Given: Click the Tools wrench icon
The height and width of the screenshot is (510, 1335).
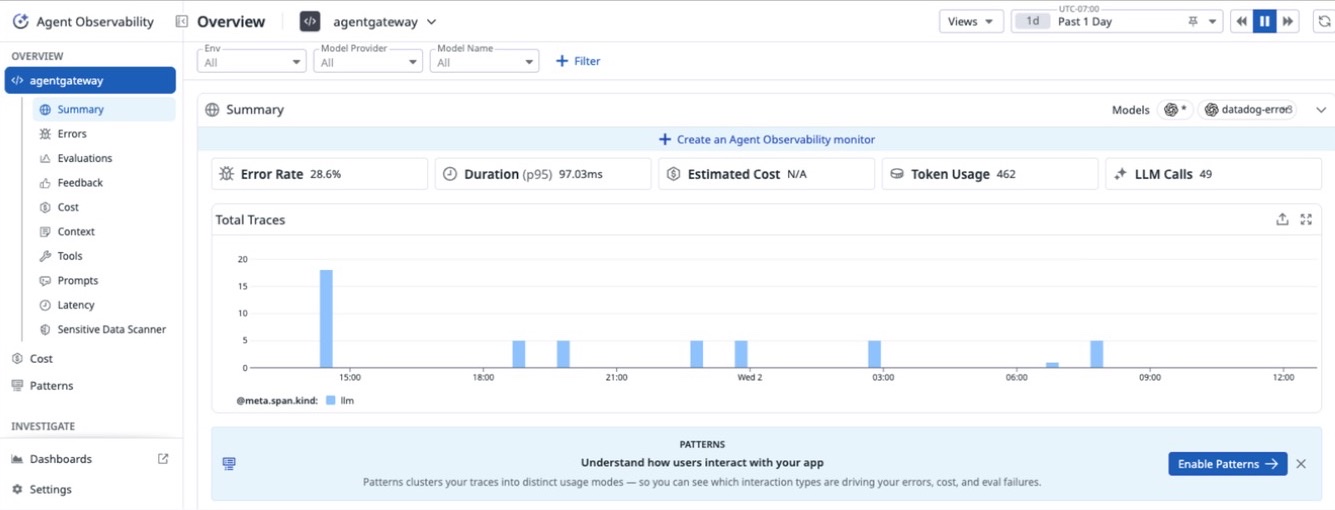Looking at the screenshot, I should (45, 256).
